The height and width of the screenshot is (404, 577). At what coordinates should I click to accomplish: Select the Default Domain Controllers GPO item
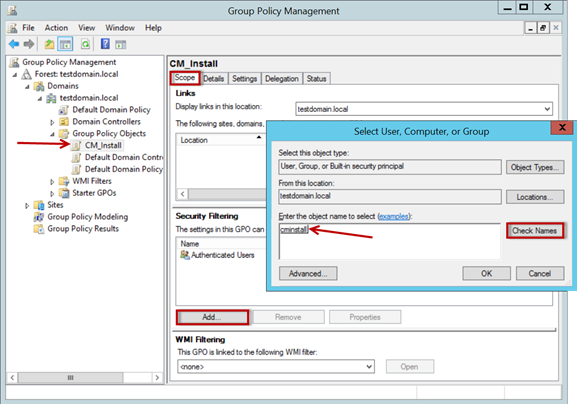tap(124, 157)
